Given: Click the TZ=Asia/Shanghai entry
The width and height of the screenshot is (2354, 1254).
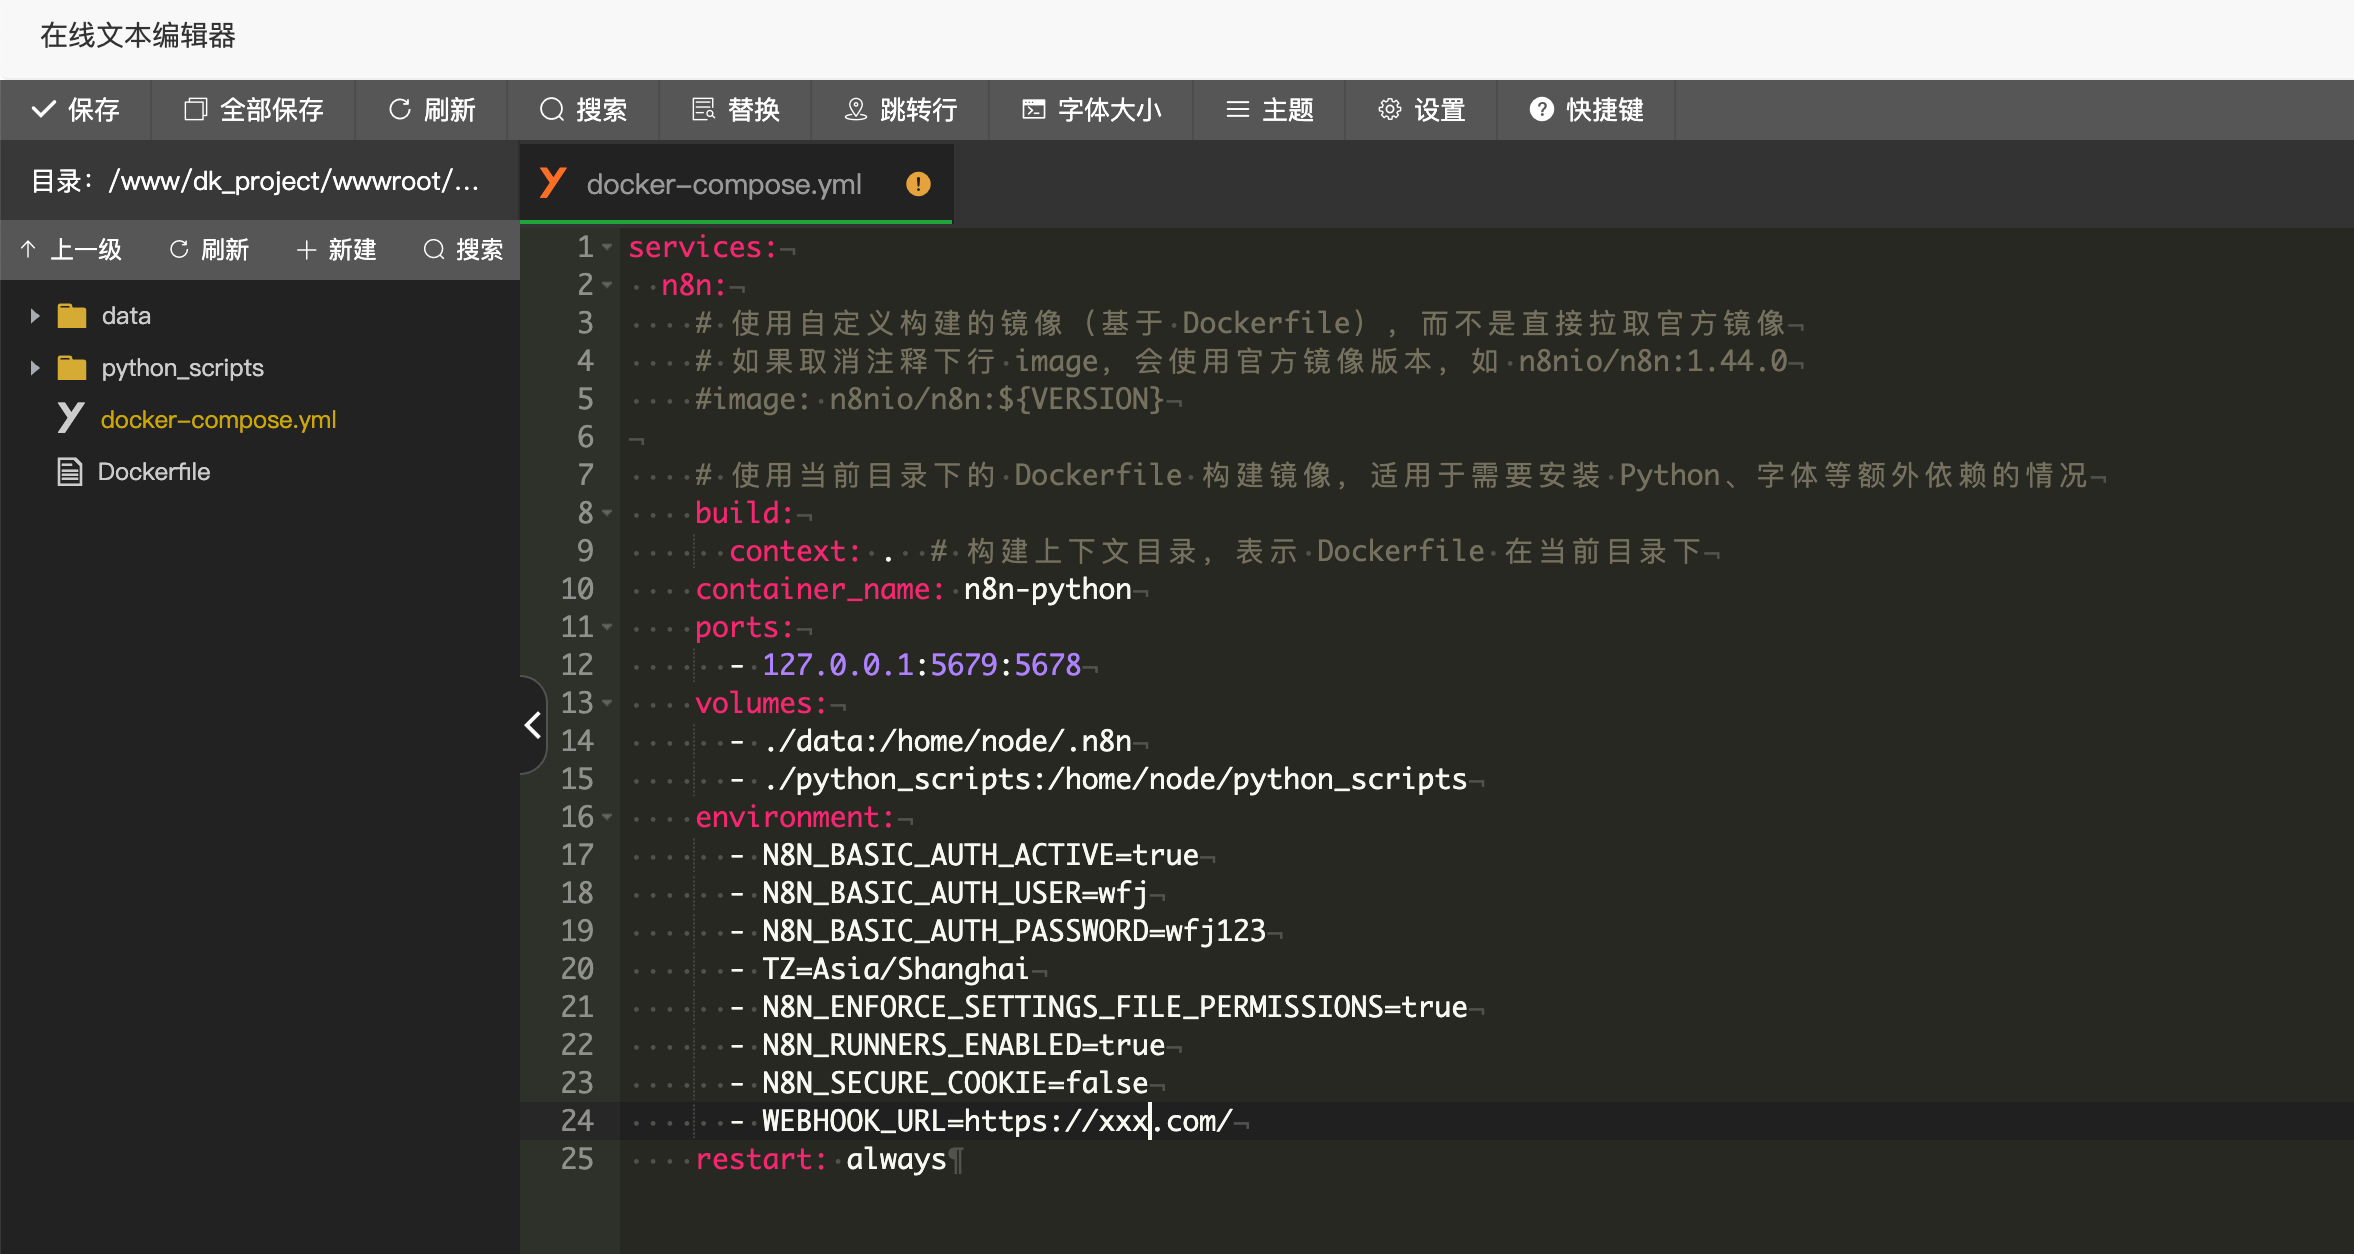Looking at the screenshot, I should point(895,969).
